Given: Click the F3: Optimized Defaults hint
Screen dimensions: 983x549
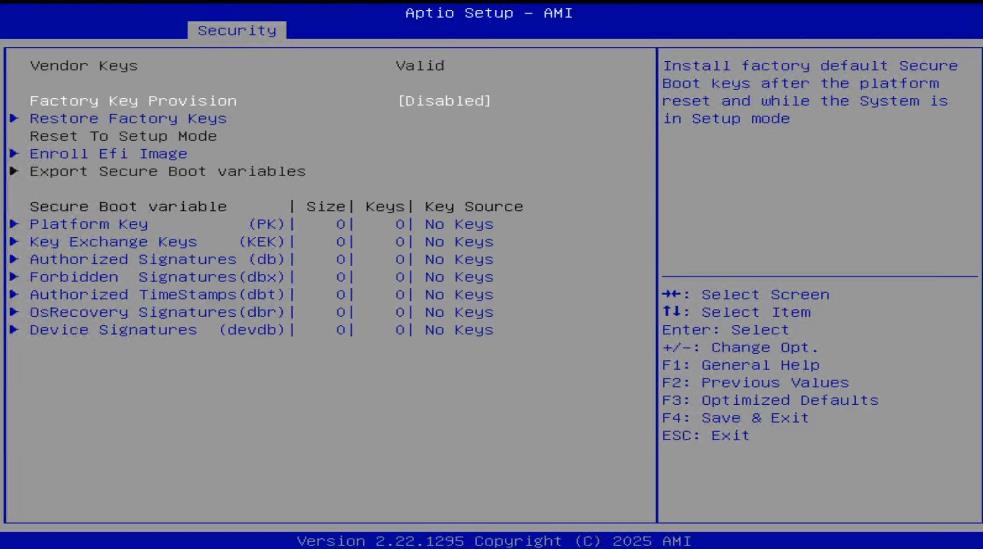Looking at the screenshot, I should (x=770, y=399).
